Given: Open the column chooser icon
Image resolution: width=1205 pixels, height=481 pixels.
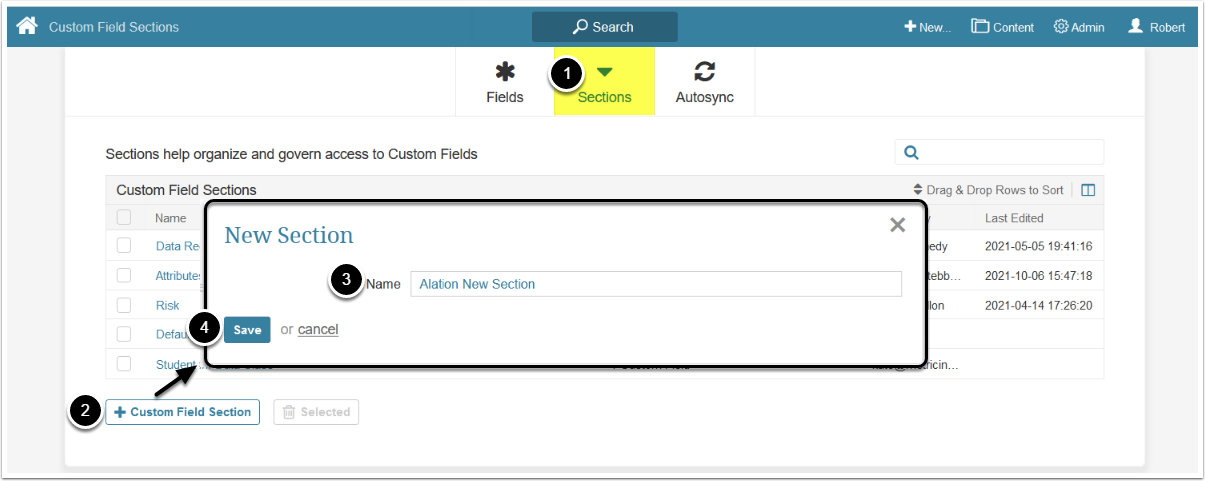Looking at the screenshot, I should click(1089, 190).
